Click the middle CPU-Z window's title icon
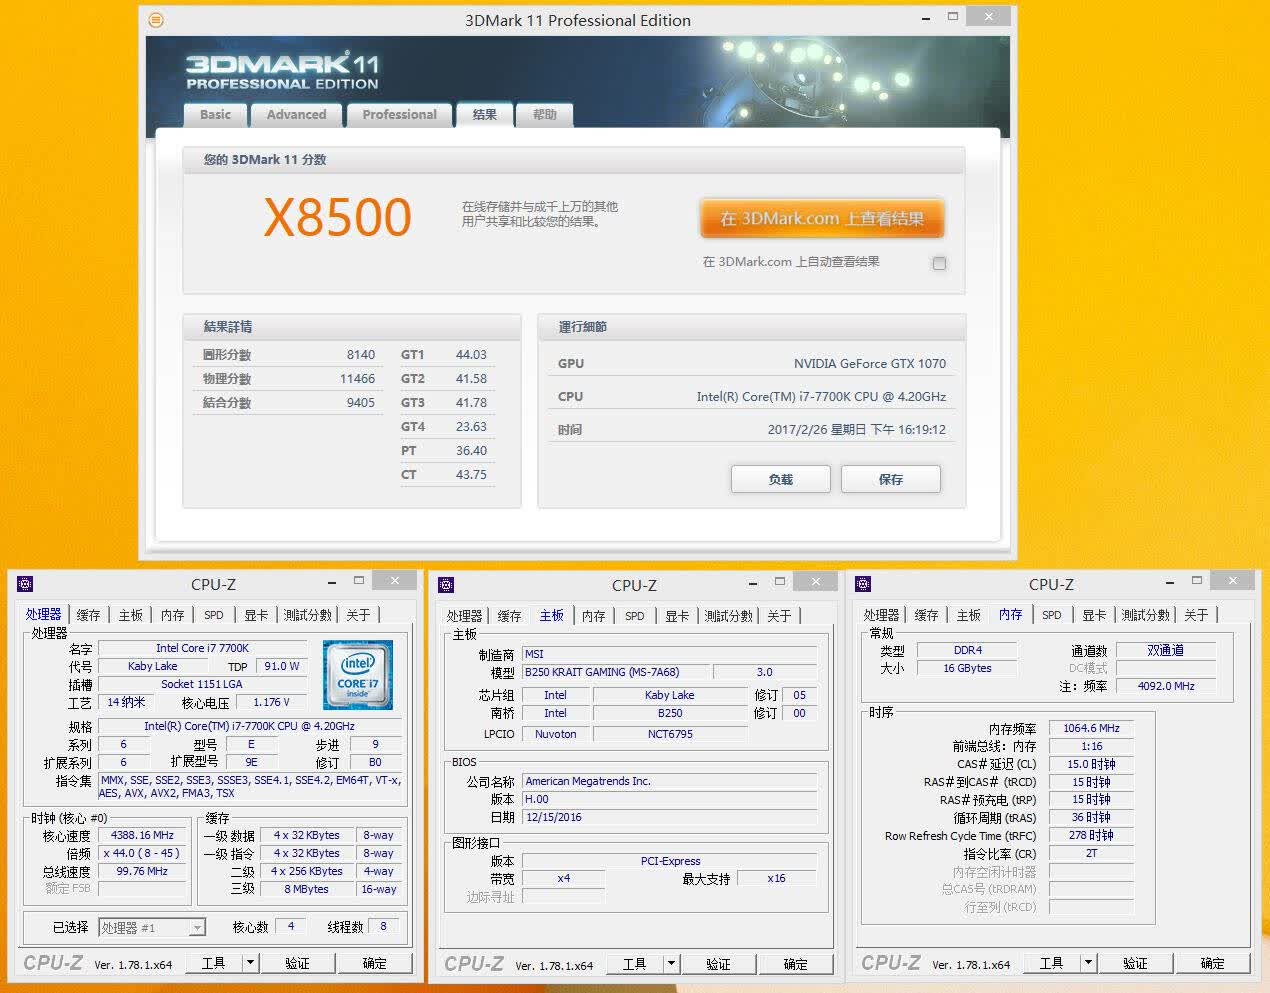 447,585
